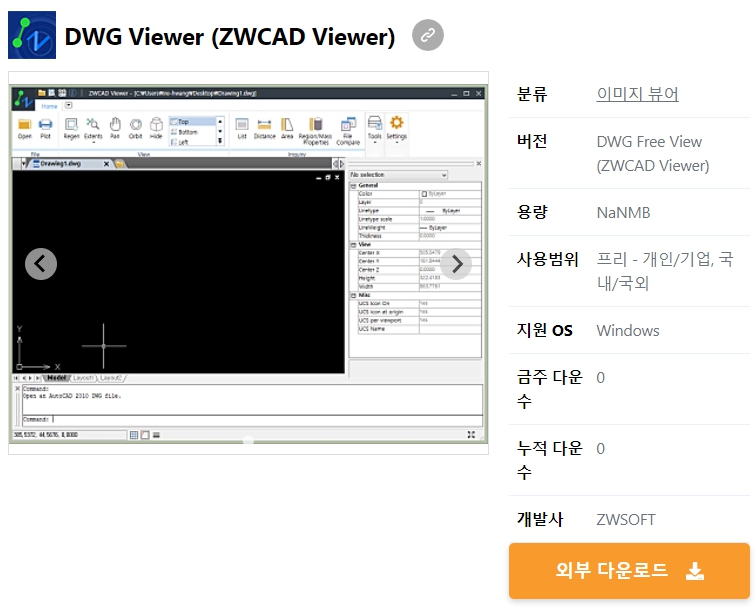This screenshot has height=607, width=755.
Task: Open the Settings gear dropdown
Action: (397, 130)
